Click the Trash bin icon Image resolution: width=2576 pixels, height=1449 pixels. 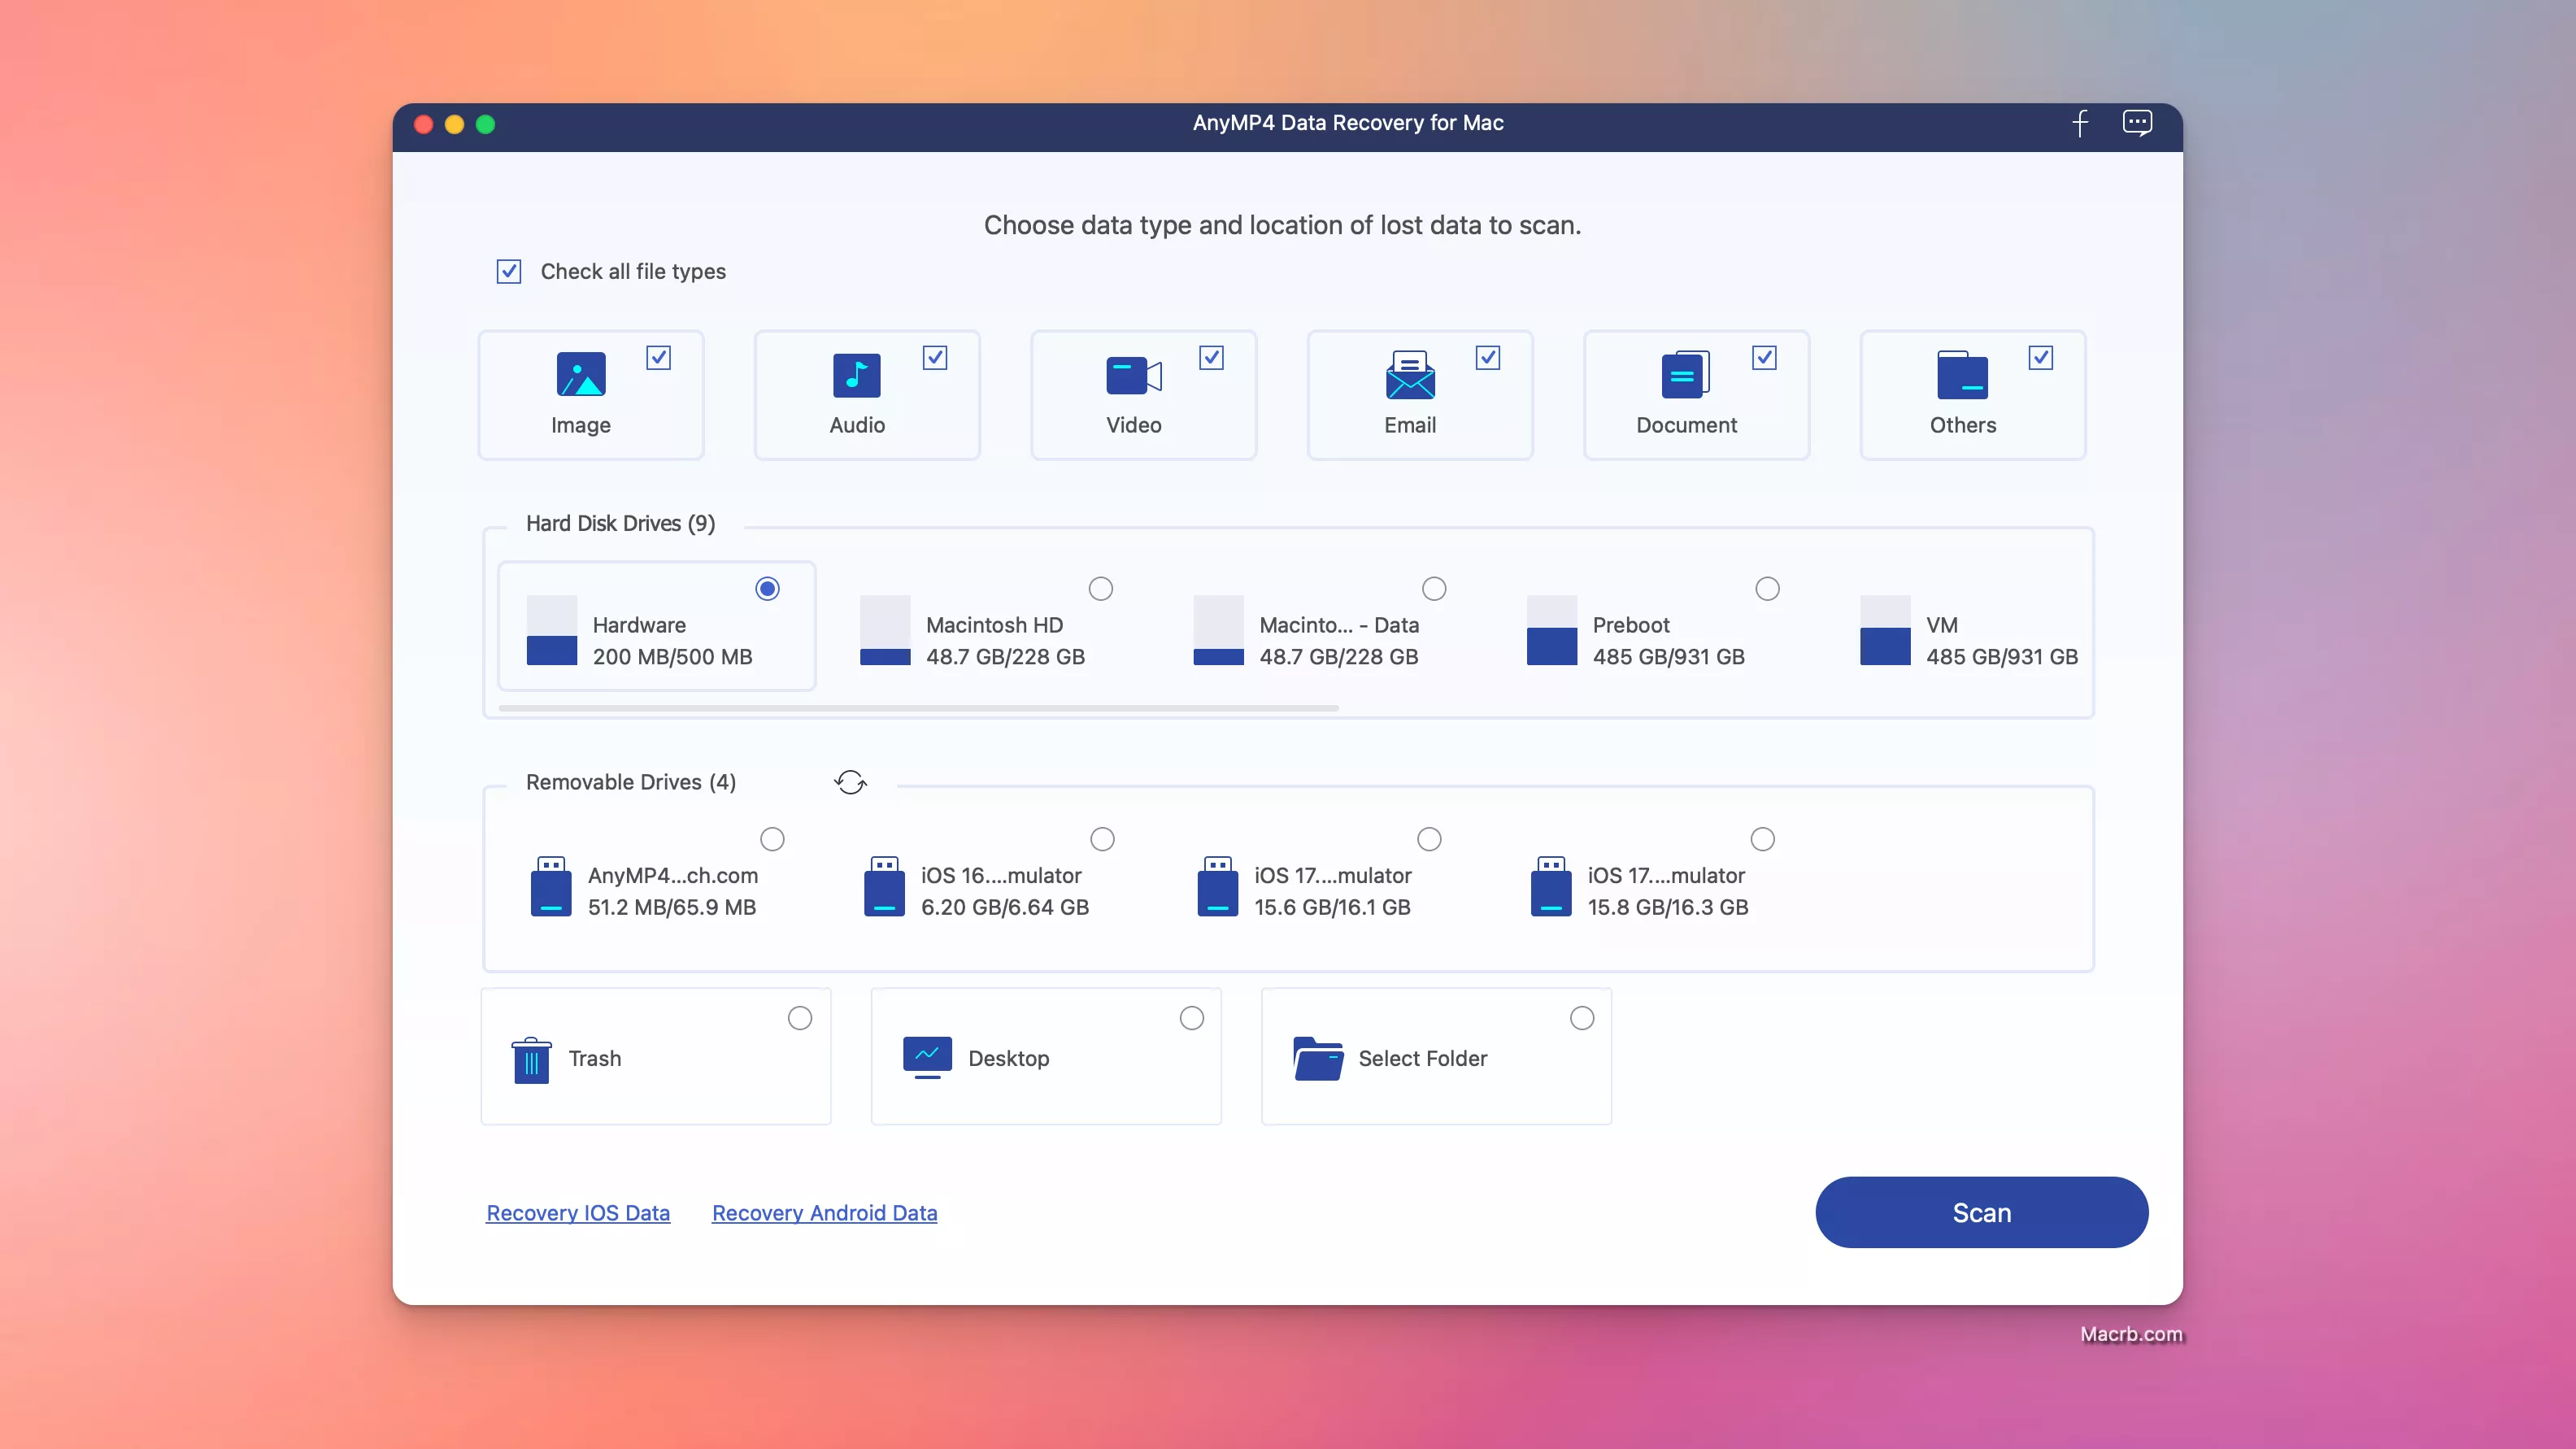coord(531,1060)
